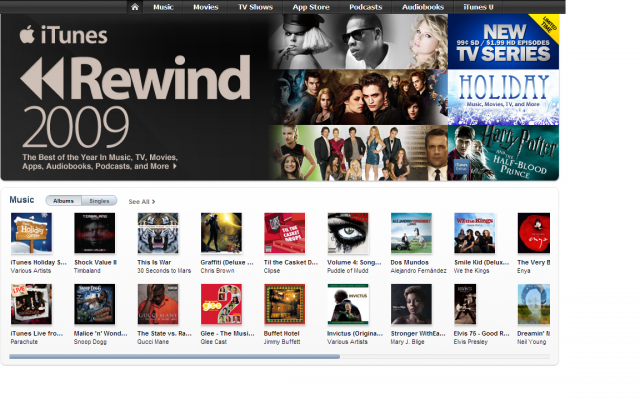Open Shock Value II album cover
Screen dimensions: 640x400
coord(95,233)
